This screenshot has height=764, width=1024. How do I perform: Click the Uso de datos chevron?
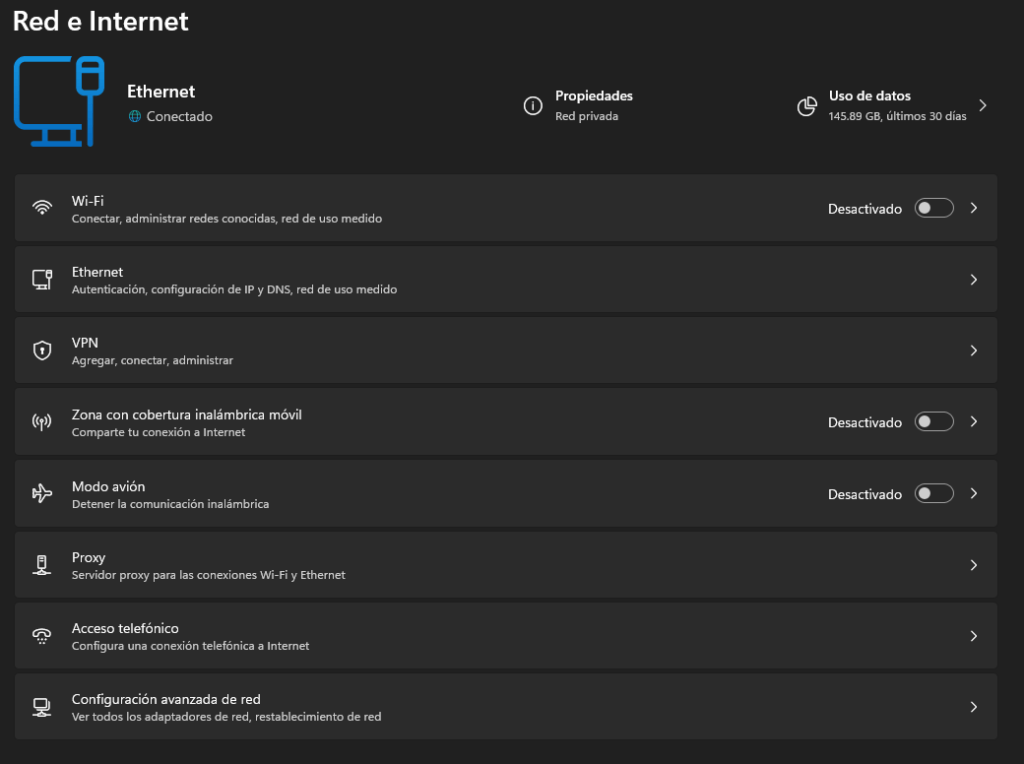[x=983, y=106]
